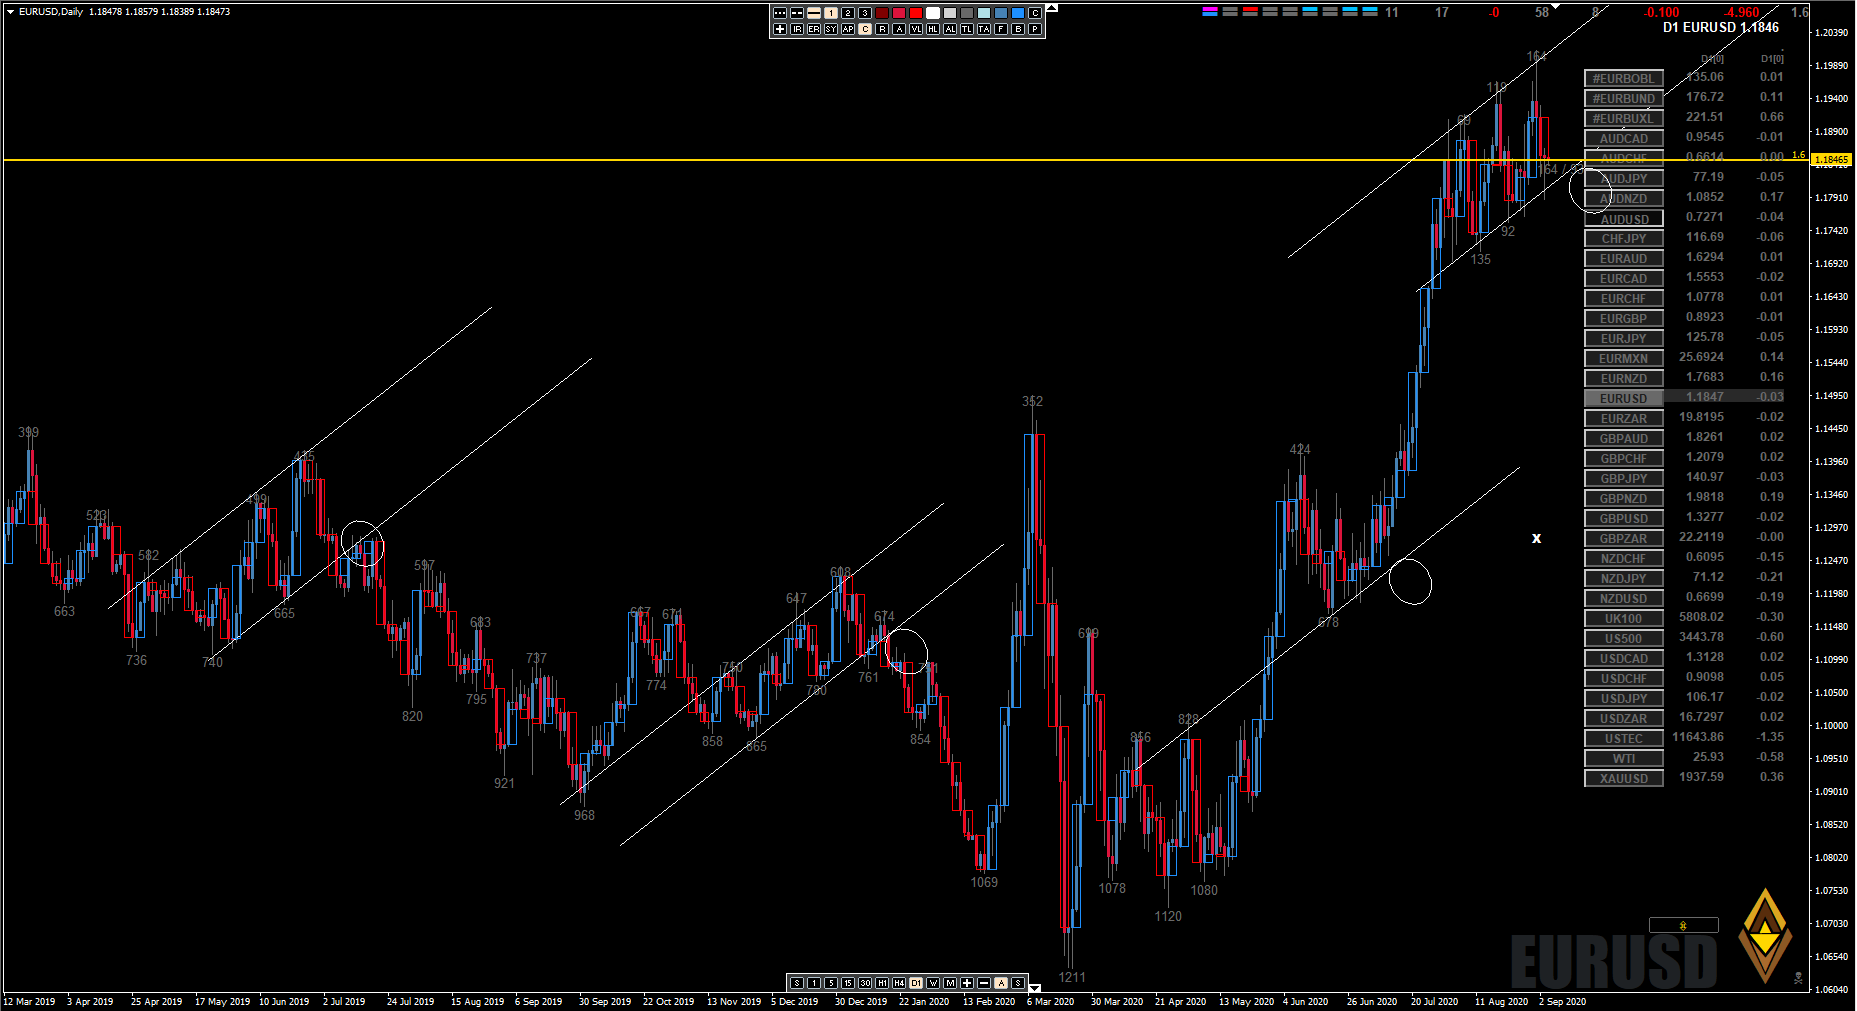The image size is (1857, 1011).
Task: Switch to 15 minute timeframe
Action: pyautogui.click(x=848, y=983)
